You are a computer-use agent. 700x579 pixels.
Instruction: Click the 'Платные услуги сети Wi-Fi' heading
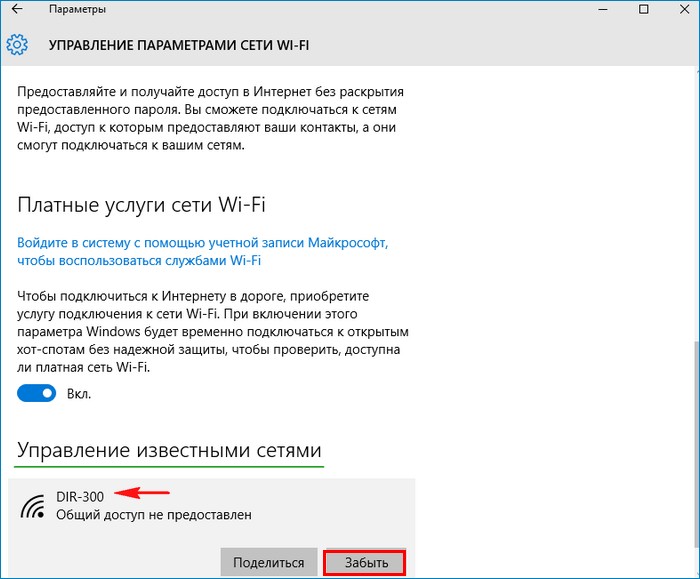(x=141, y=205)
